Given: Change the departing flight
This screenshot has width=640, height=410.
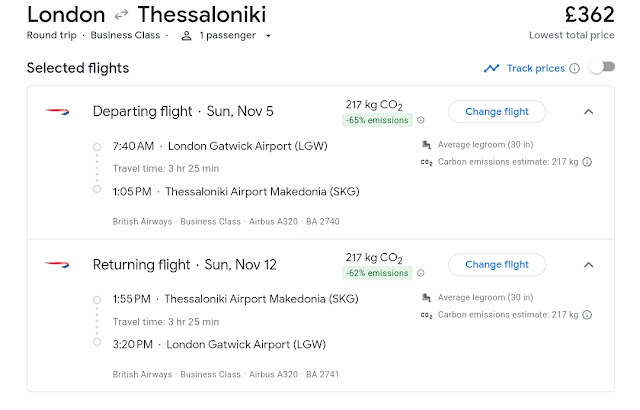Looking at the screenshot, I should tap(497, 111).
